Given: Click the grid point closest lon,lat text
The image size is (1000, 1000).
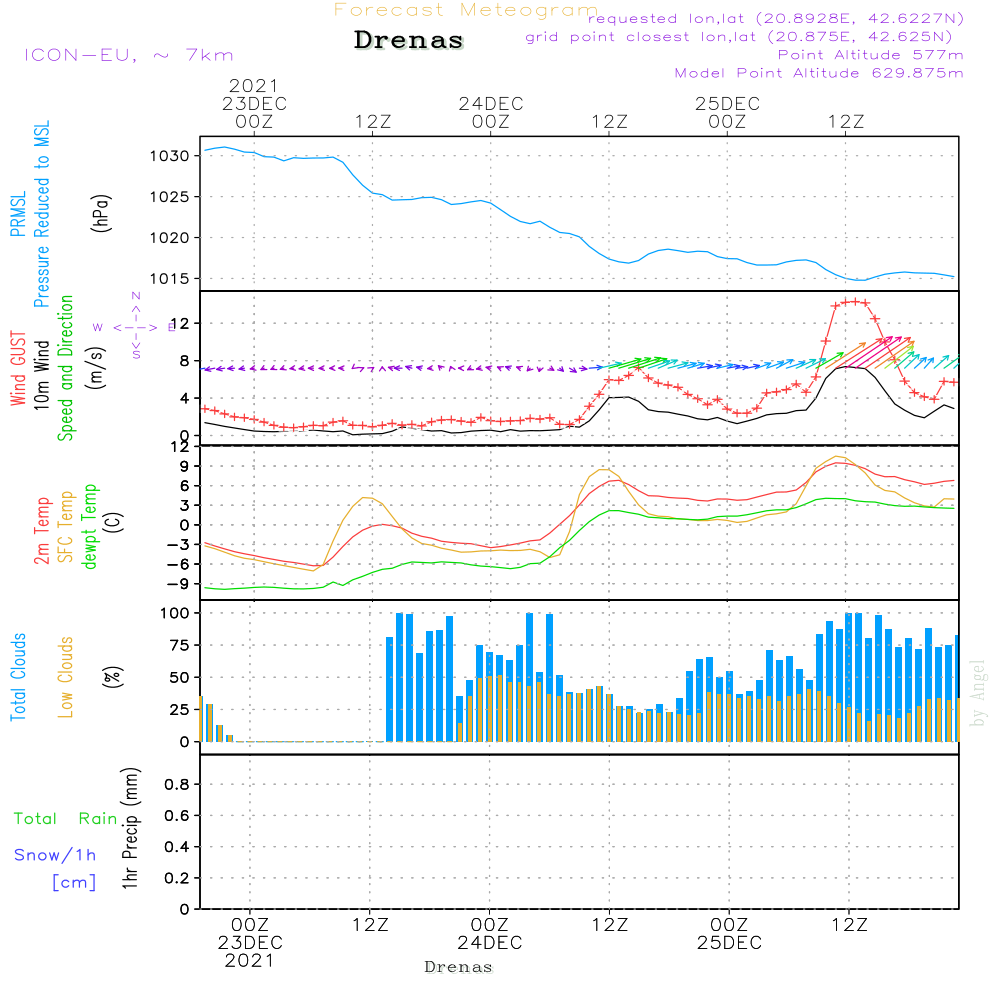Looking at the screenshot, I should (x=745, y=37).
